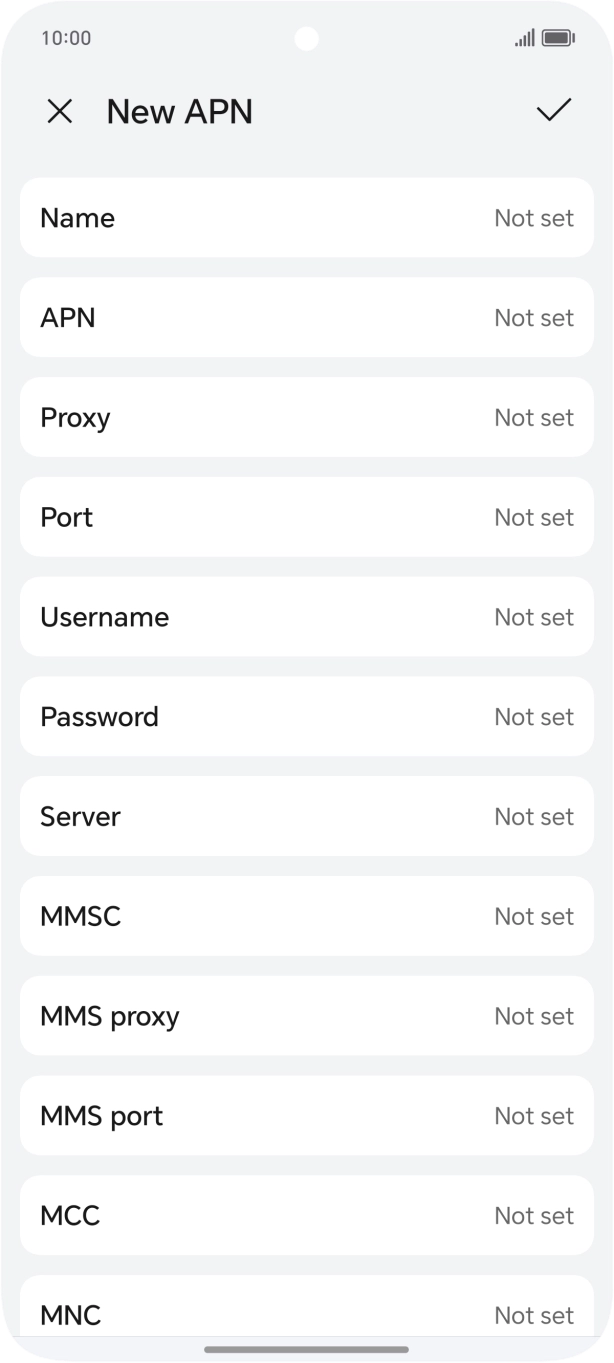614x1363 pixels.
Task: Save APN with the checkmark icon
Action: [553, 111]
